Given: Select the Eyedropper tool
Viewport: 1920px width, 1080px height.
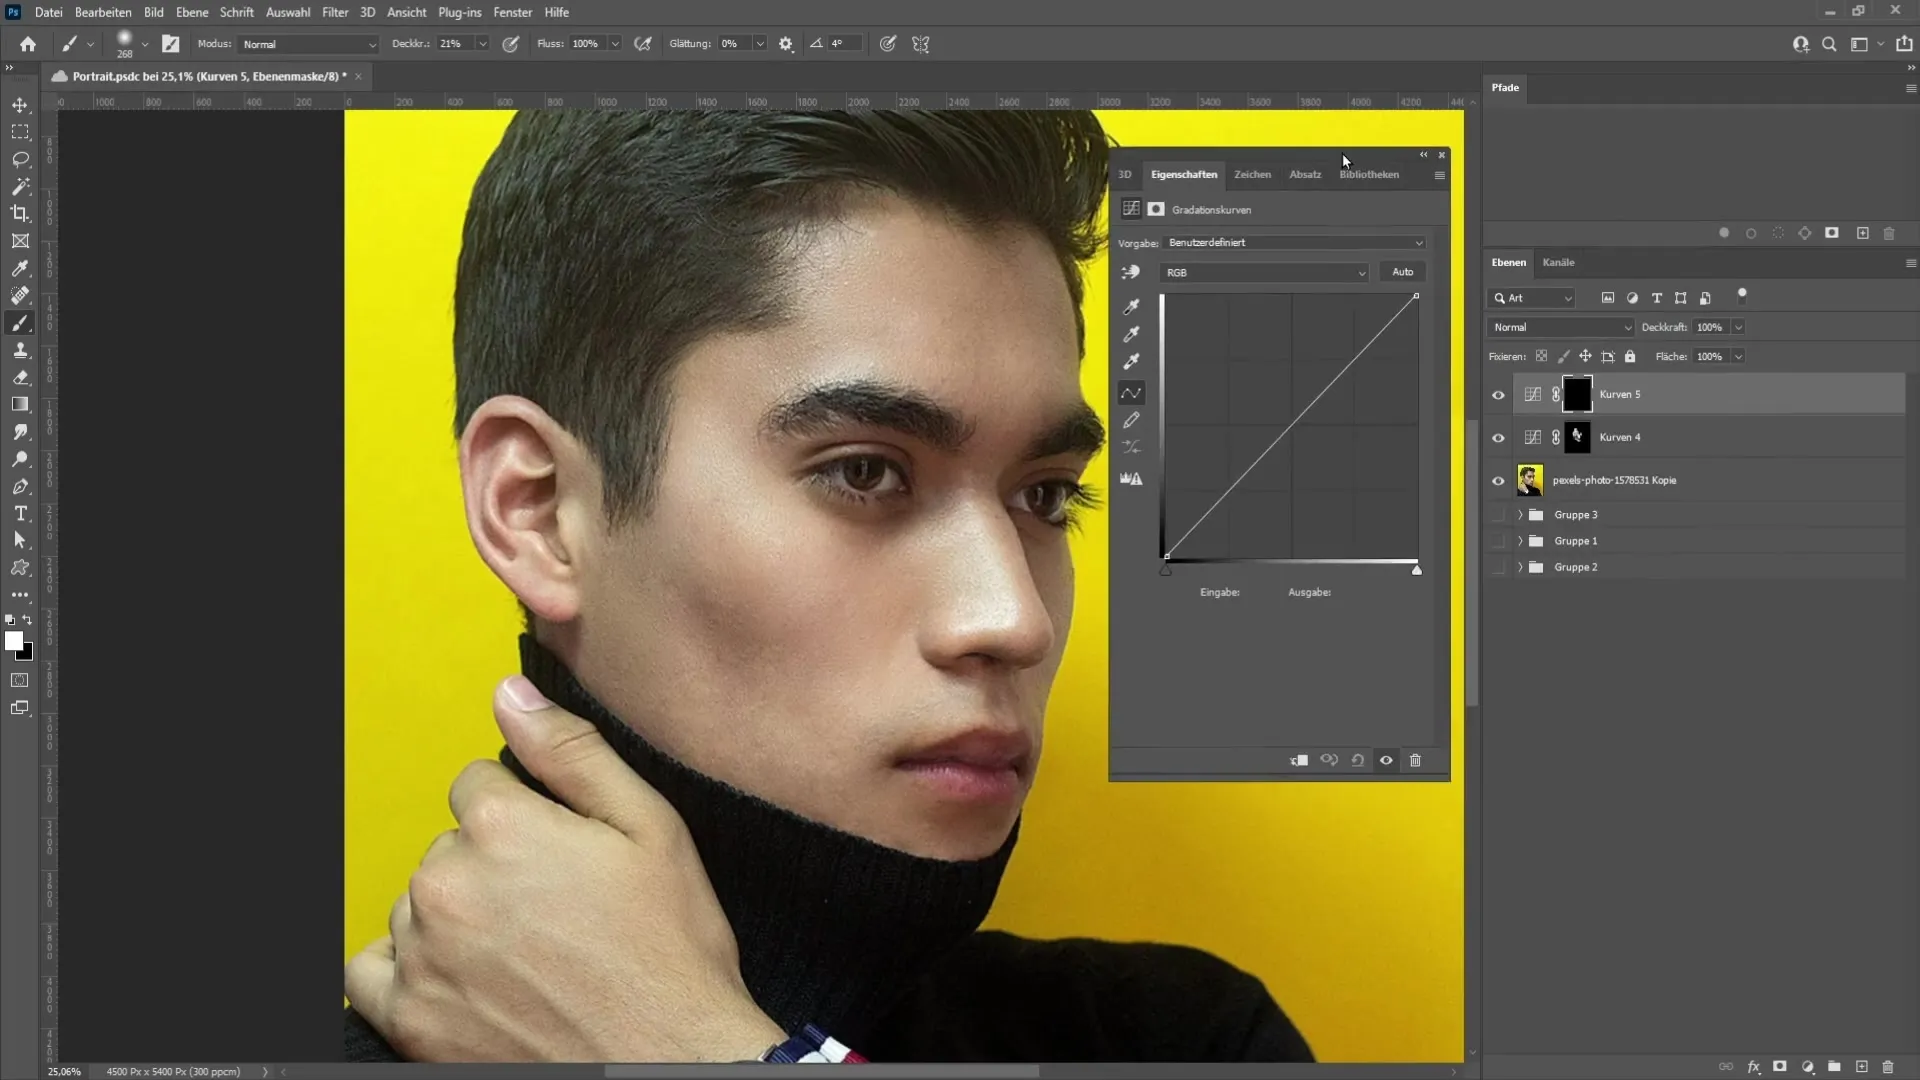Looking at the screenshot, I should click(x=20, y=268).
